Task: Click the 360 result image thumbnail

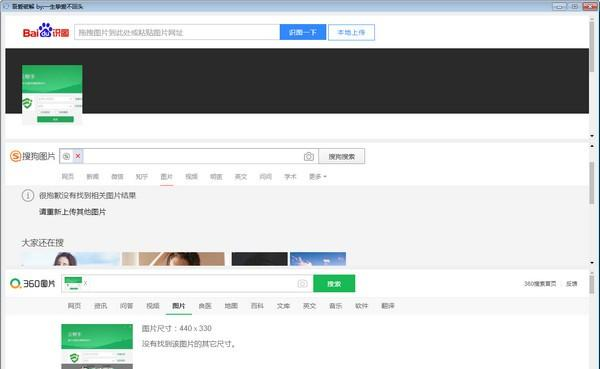Action: (97, 346)
